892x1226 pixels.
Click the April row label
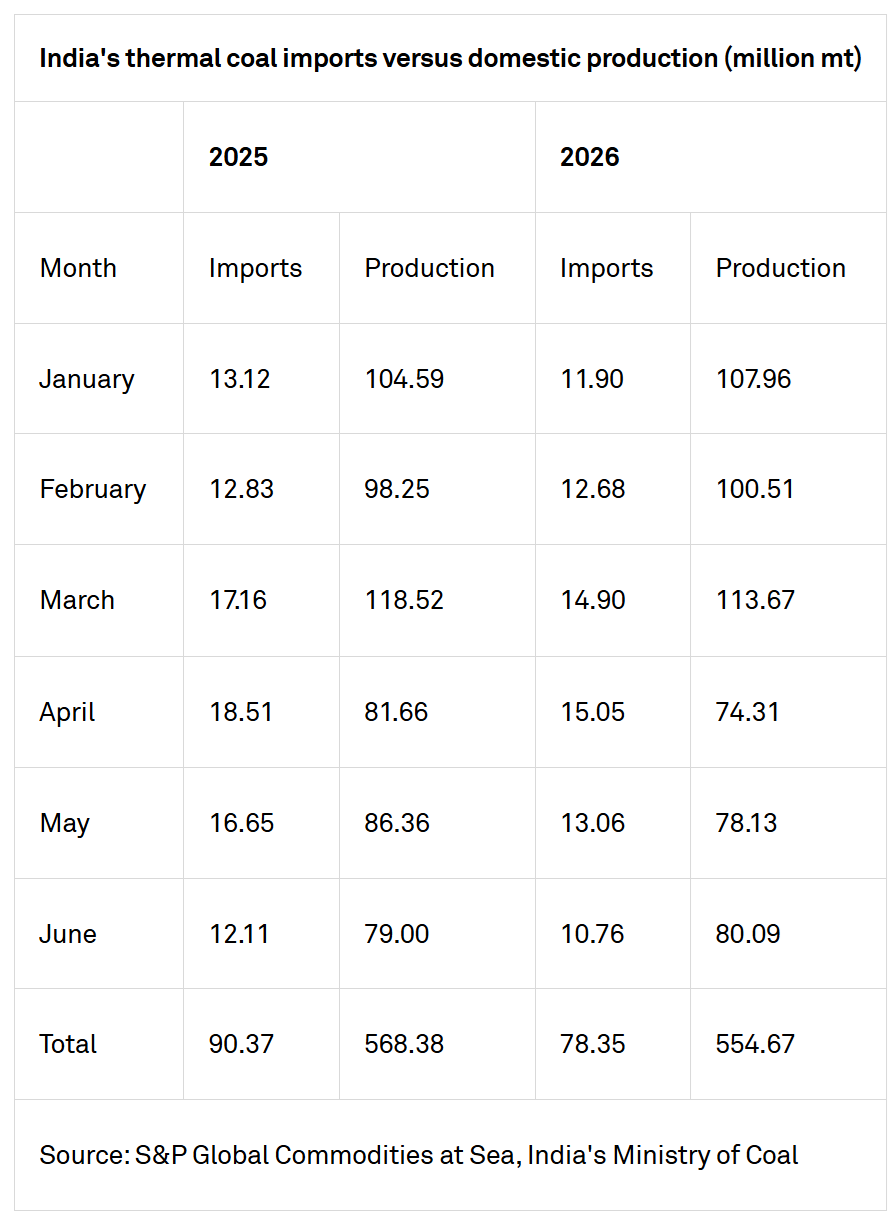point(66,712)
